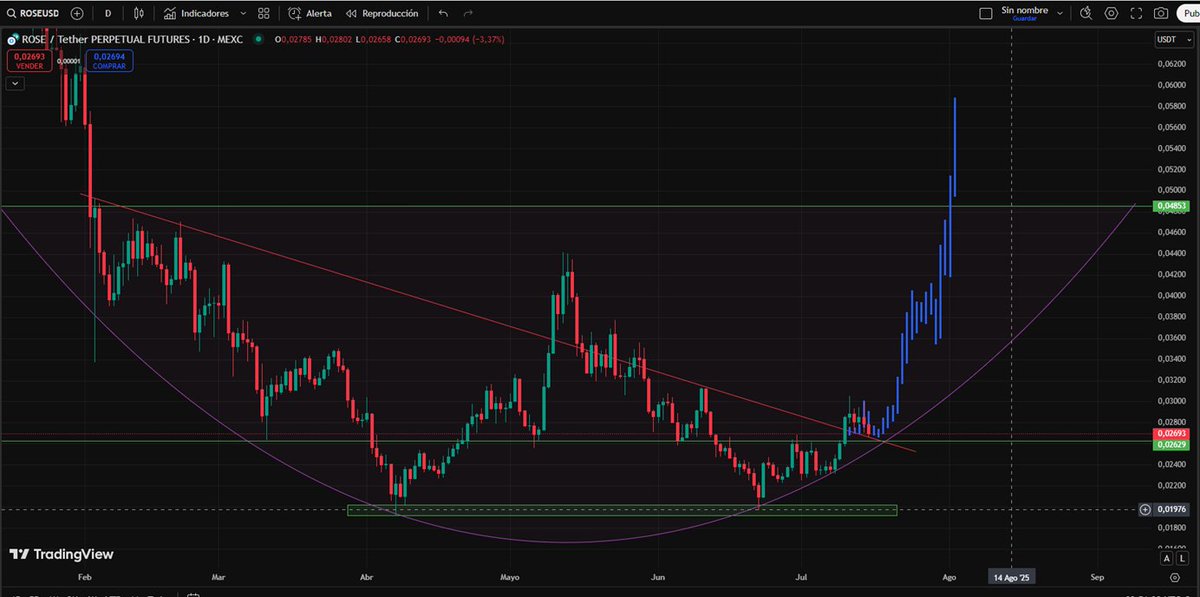1200x597 pixels.
Task: Click the TradingView logo
Action: click(61, 554)
